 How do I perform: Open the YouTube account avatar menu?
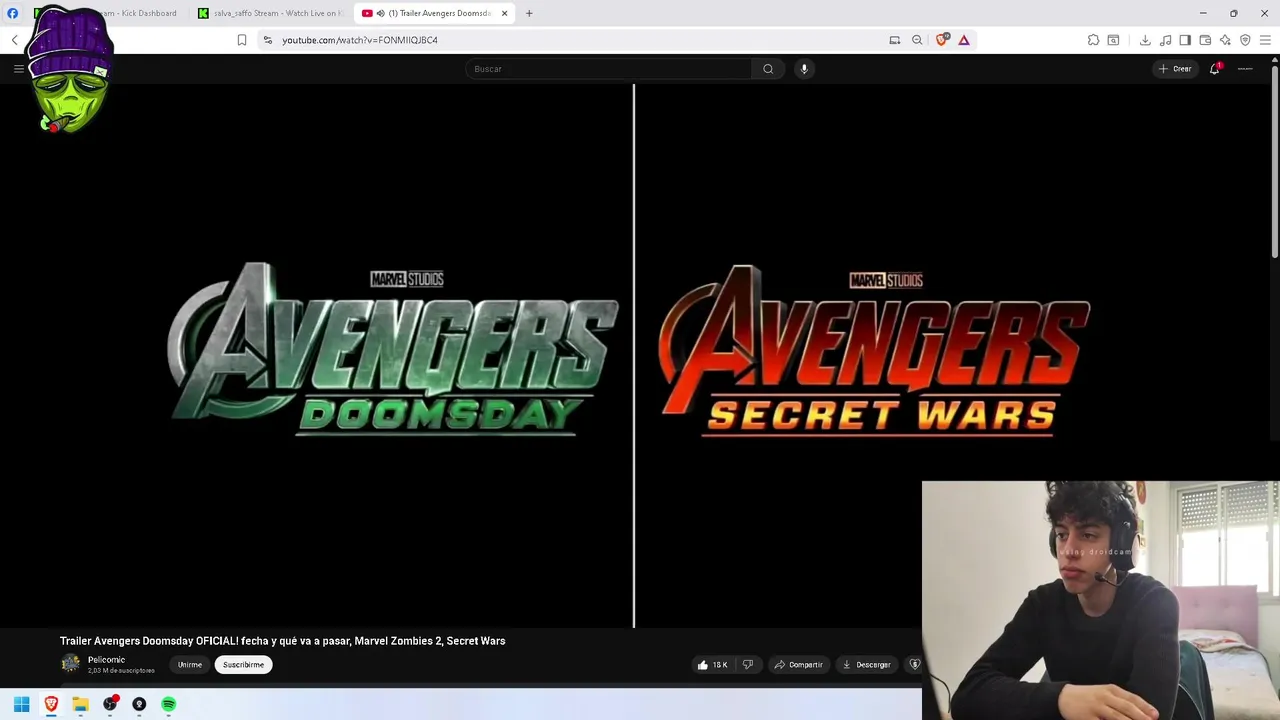pos(1245,69)
